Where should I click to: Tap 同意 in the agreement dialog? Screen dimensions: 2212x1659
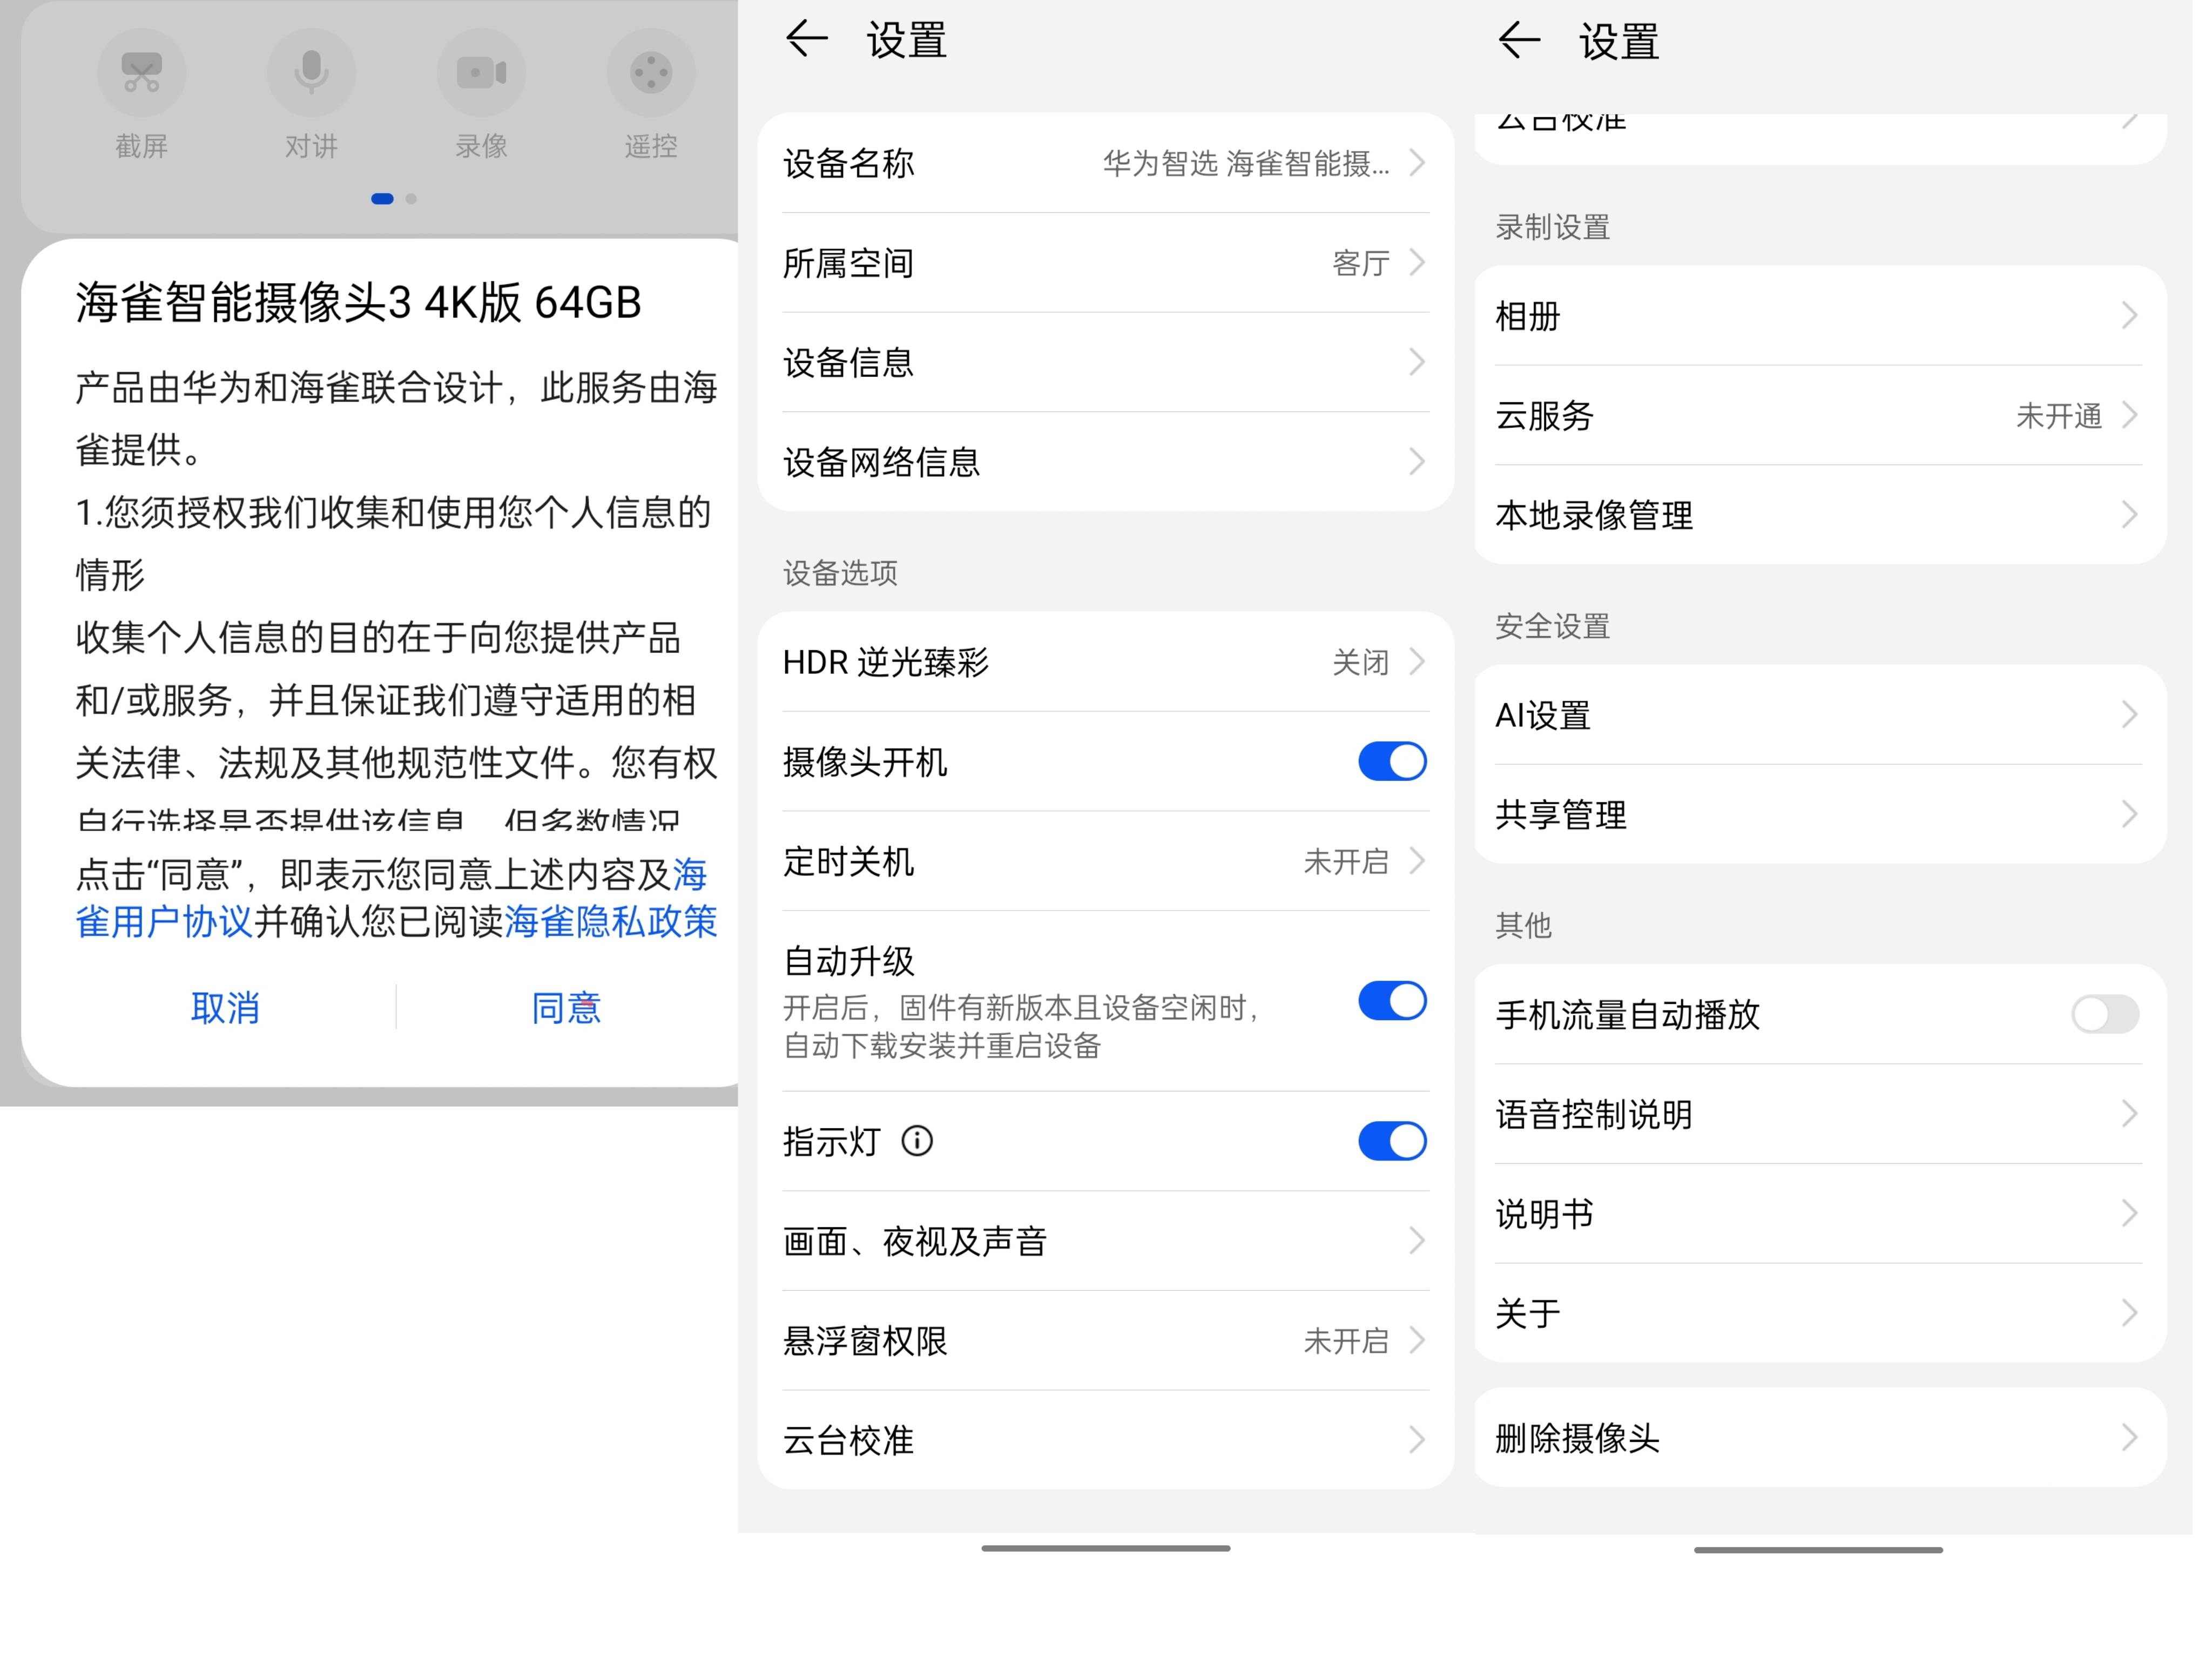tap(566, 1008)
